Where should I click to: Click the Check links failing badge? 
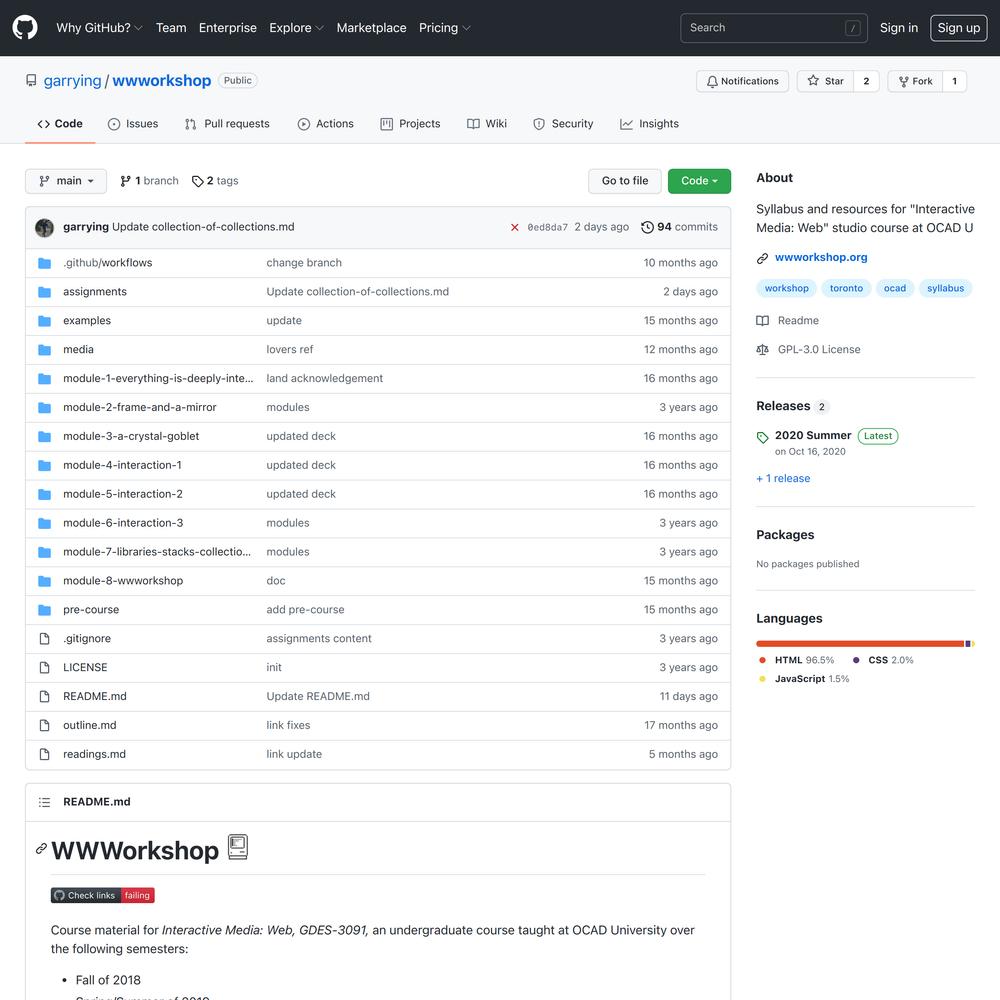pos(103,895)
